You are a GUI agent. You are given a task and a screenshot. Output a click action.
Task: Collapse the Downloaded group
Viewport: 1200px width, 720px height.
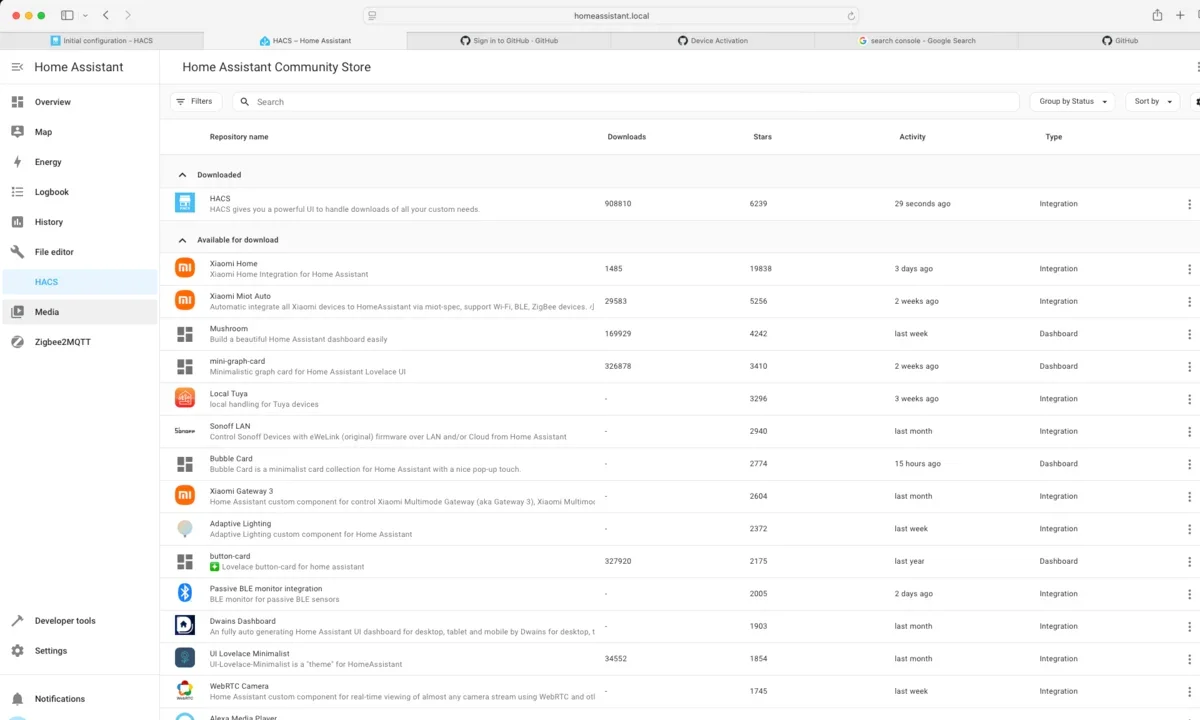click(182, 175)
